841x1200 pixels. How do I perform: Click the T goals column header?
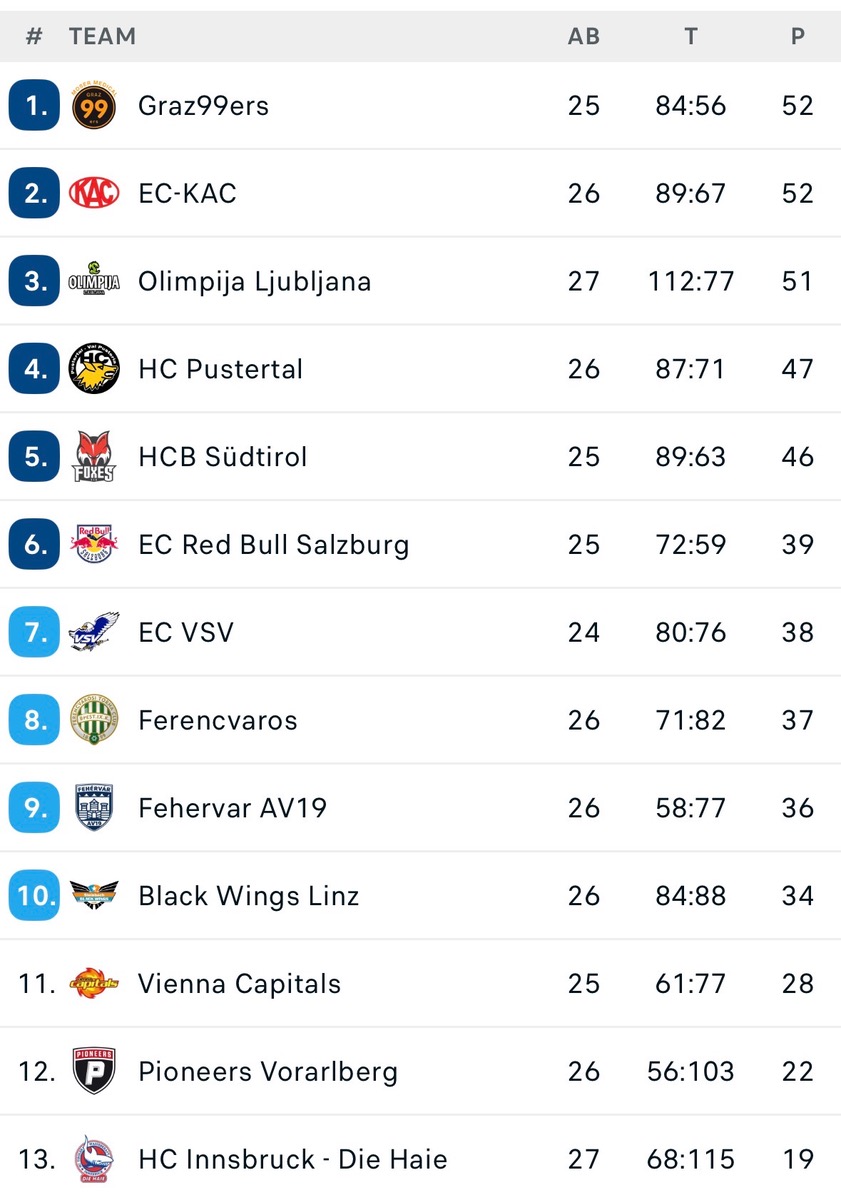pos(690,37)
